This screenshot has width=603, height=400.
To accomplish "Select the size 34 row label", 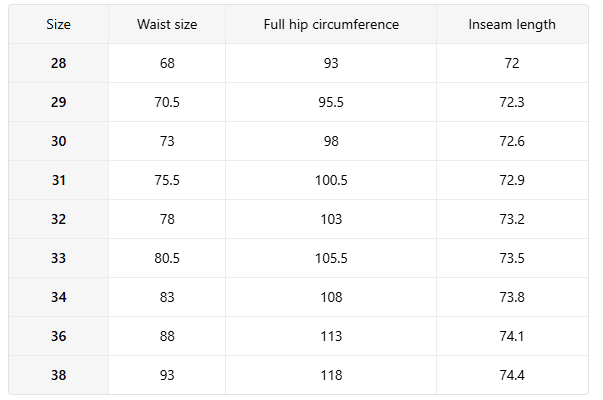I will click(58, 297).
